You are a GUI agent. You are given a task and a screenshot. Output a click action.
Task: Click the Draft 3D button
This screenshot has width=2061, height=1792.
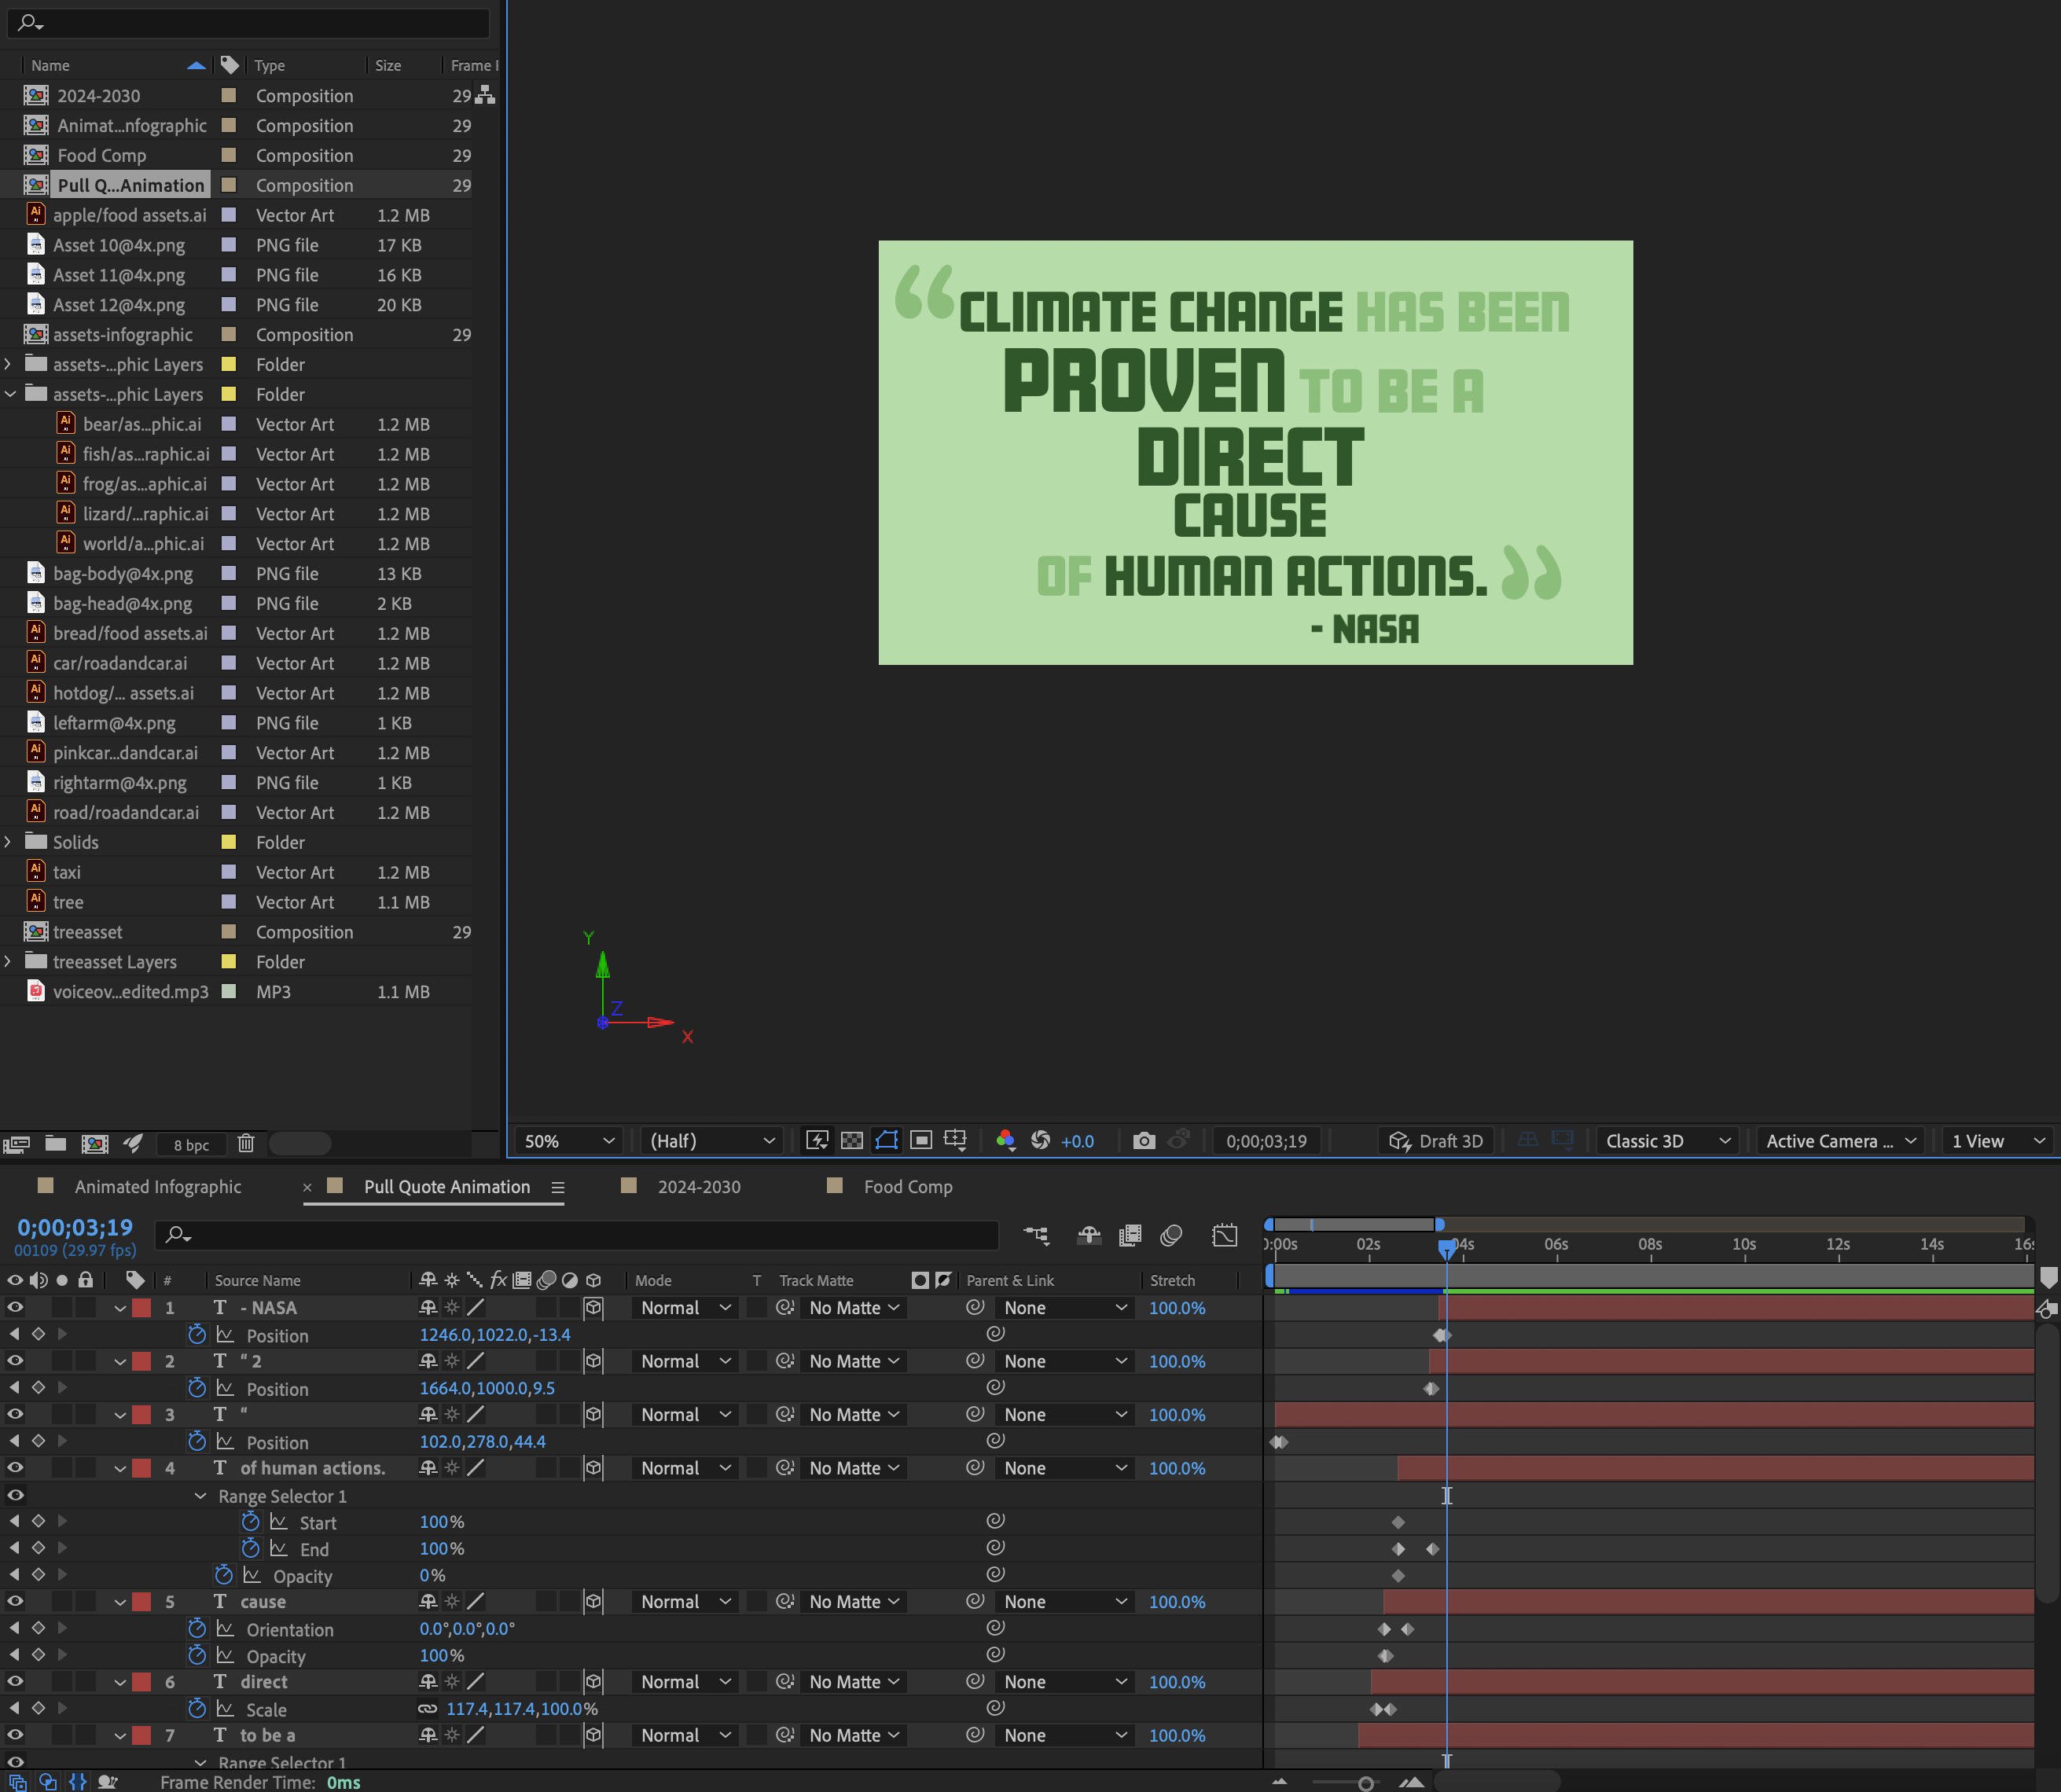(x=1436, y=1141)
